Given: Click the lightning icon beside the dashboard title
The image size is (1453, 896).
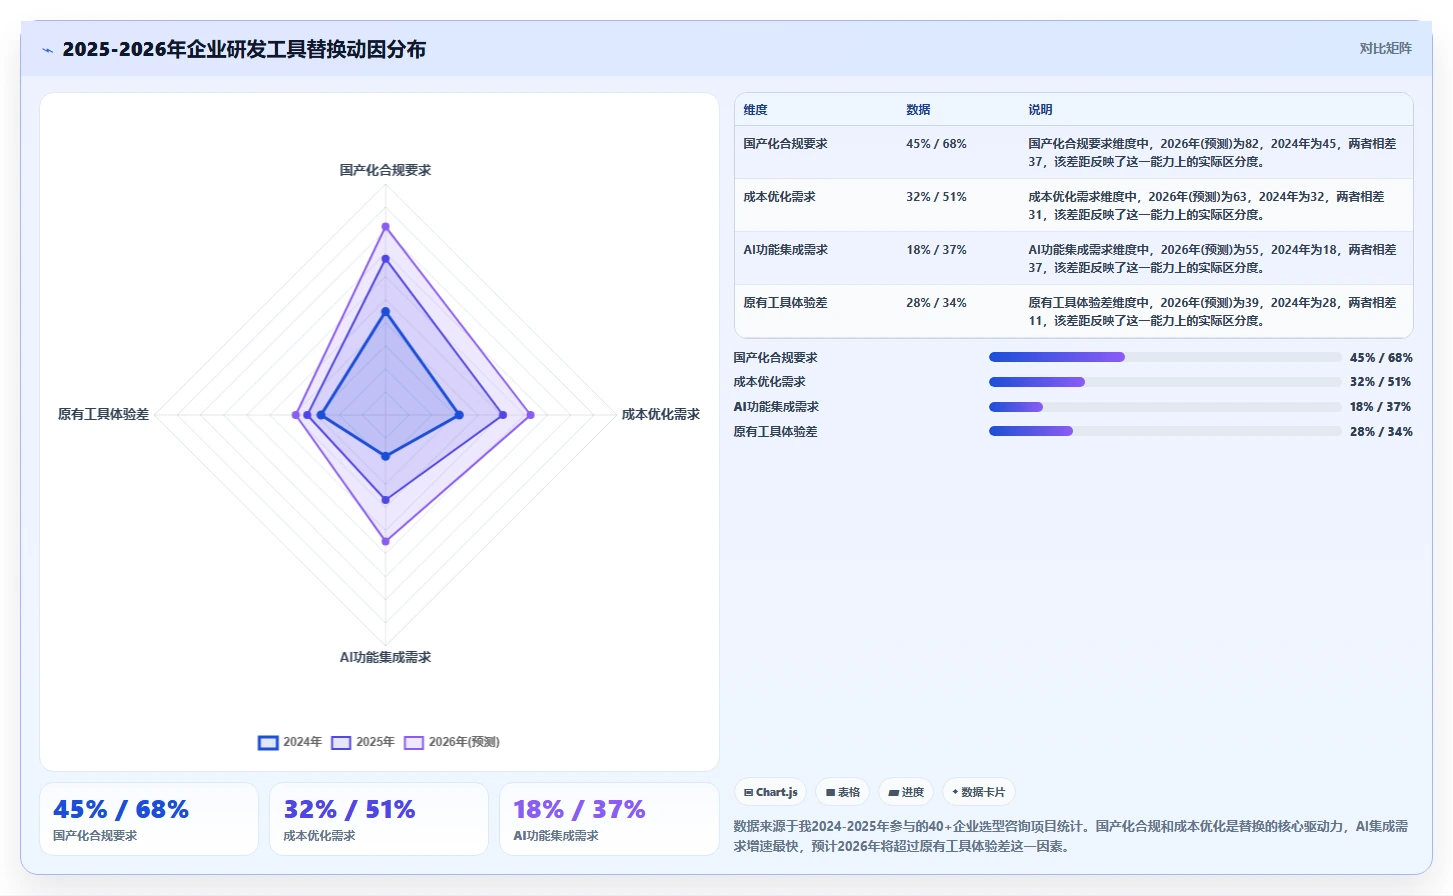Looking at the screenshot, I should tap(47, 50).
